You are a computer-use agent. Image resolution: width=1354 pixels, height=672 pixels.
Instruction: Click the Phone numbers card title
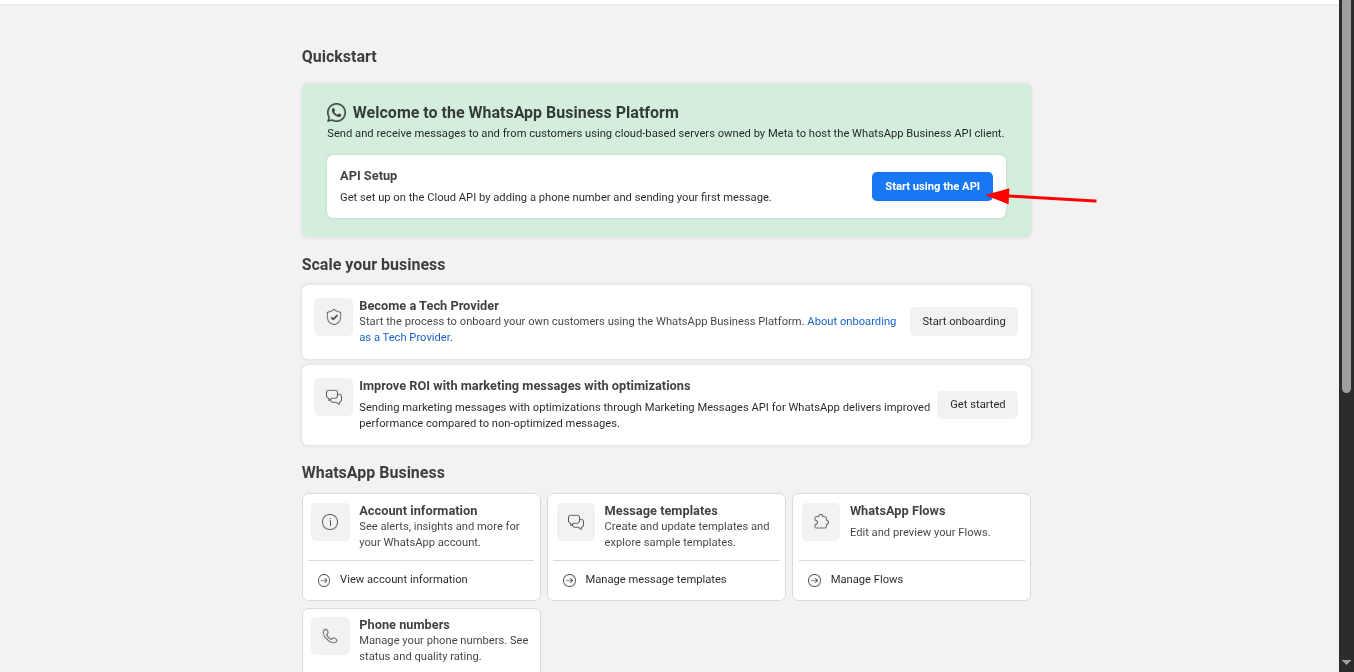coord(404,625)
